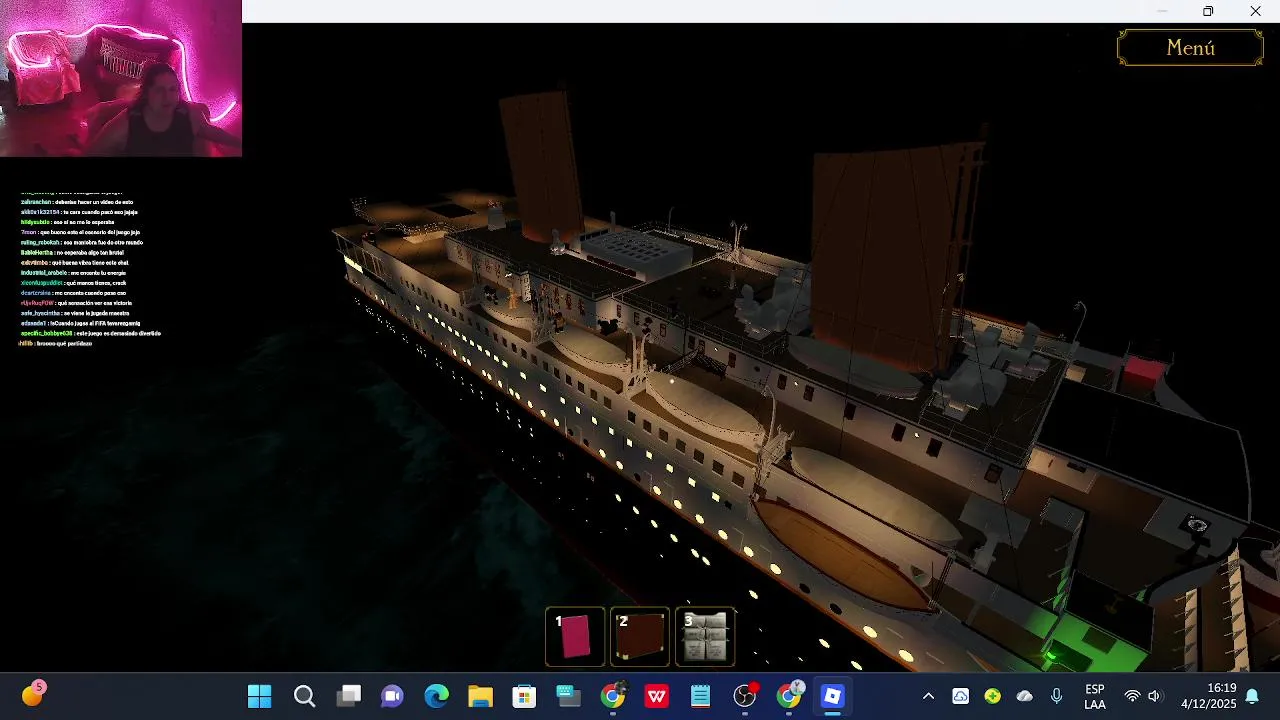Screen dimensions: 1280x720
Task: Click chat message 'me encanta tu energía'
Action: (x=98, y=272)
